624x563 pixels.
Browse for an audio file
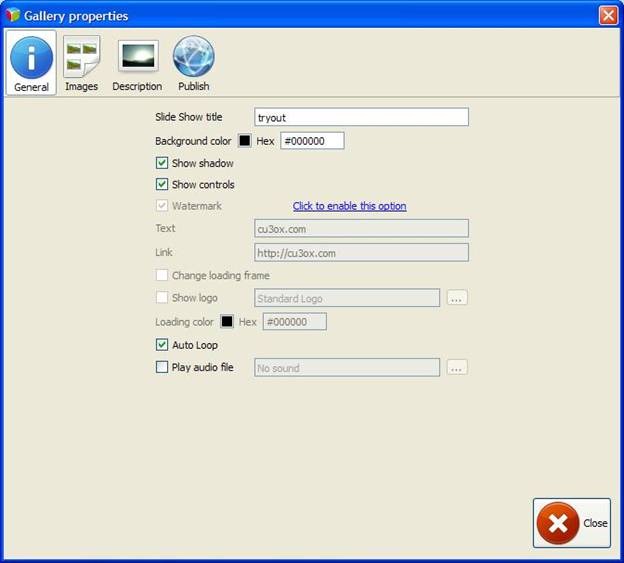(457, 367)
